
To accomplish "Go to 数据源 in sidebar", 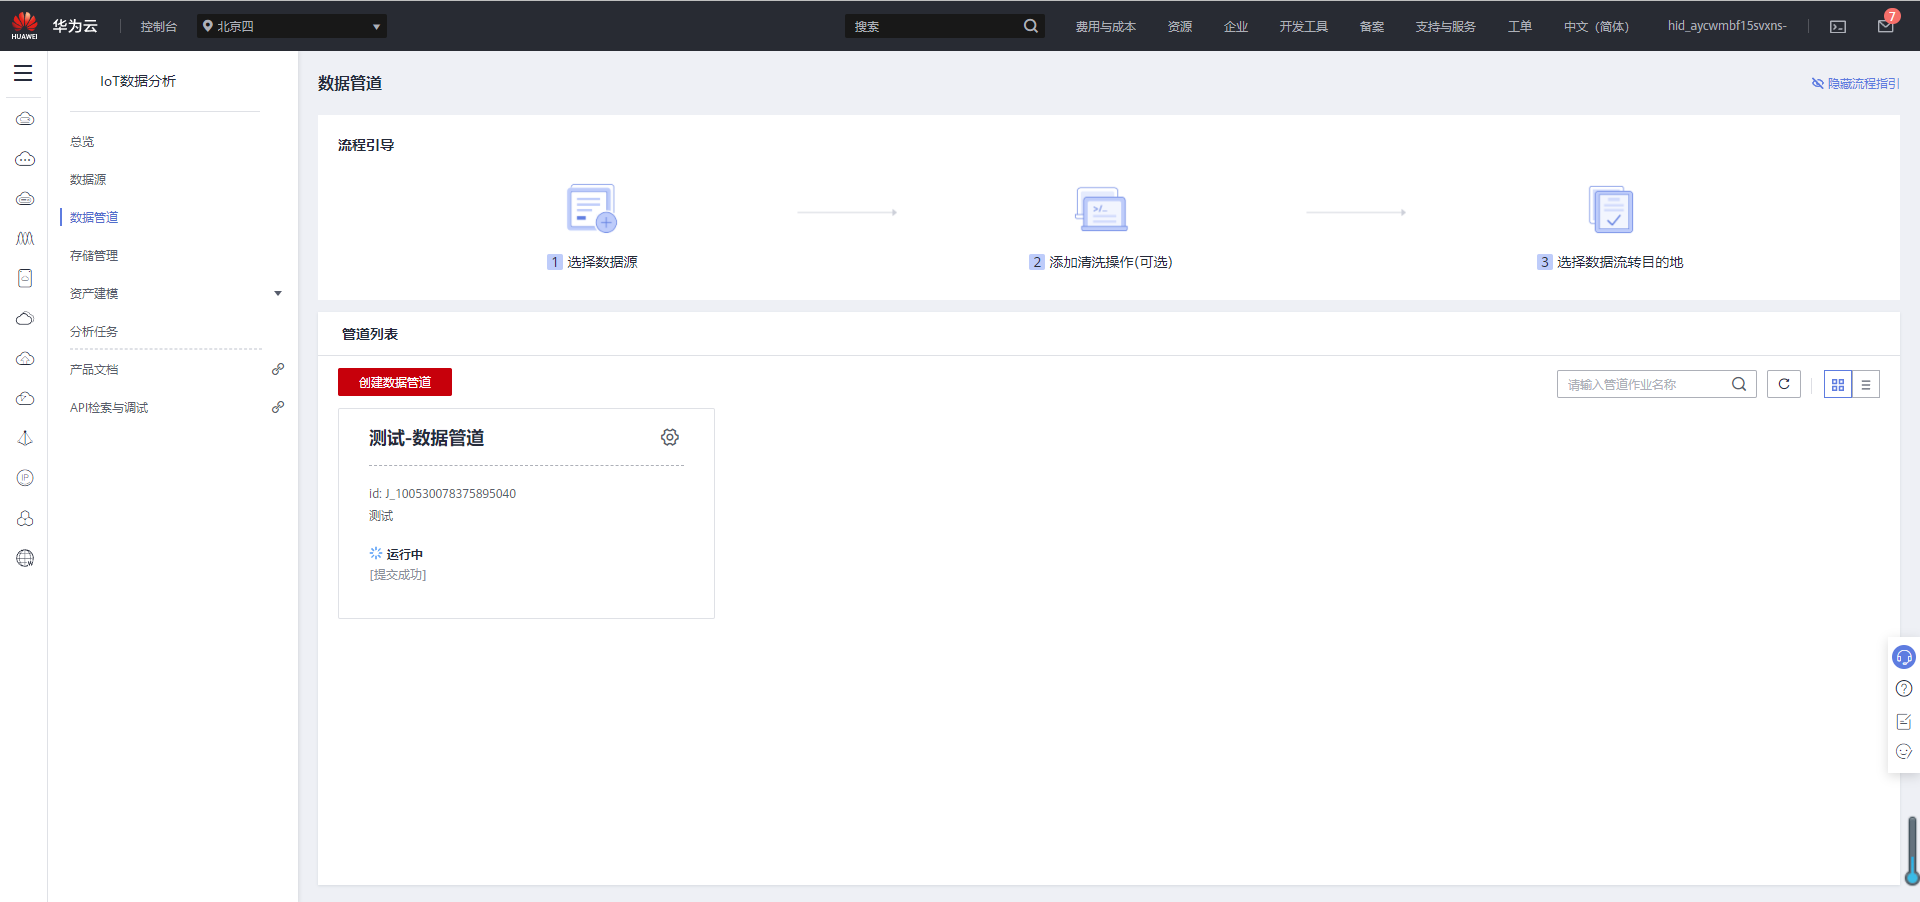I will pos(88,180).
